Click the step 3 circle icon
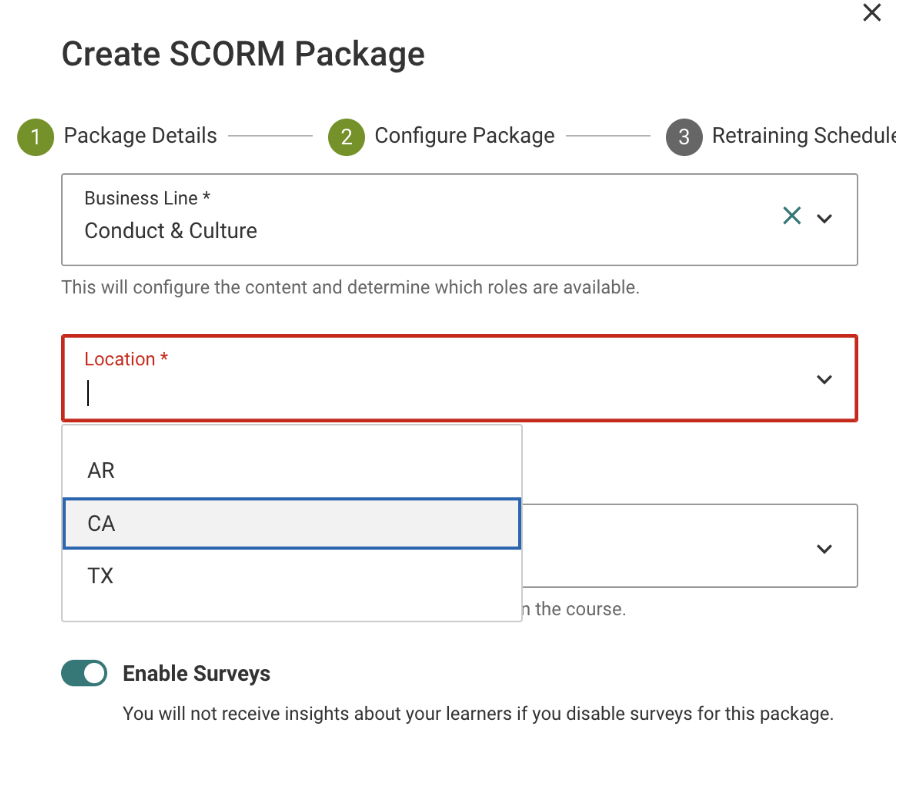Image resolution: width=898 pixels, height=804 pixels. click(684, 137)
